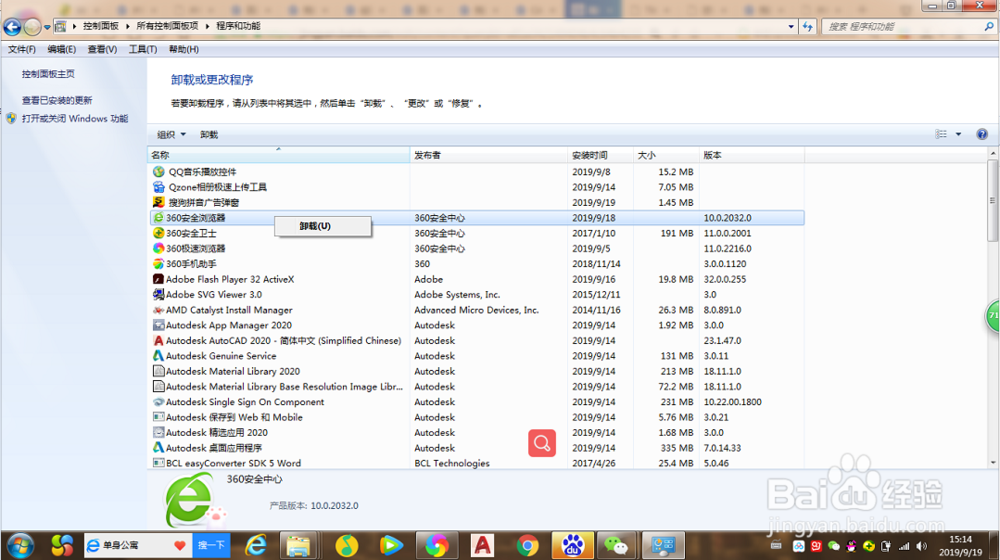
Task: Open Internet Explorer from the taskbar
Action: 256,546
